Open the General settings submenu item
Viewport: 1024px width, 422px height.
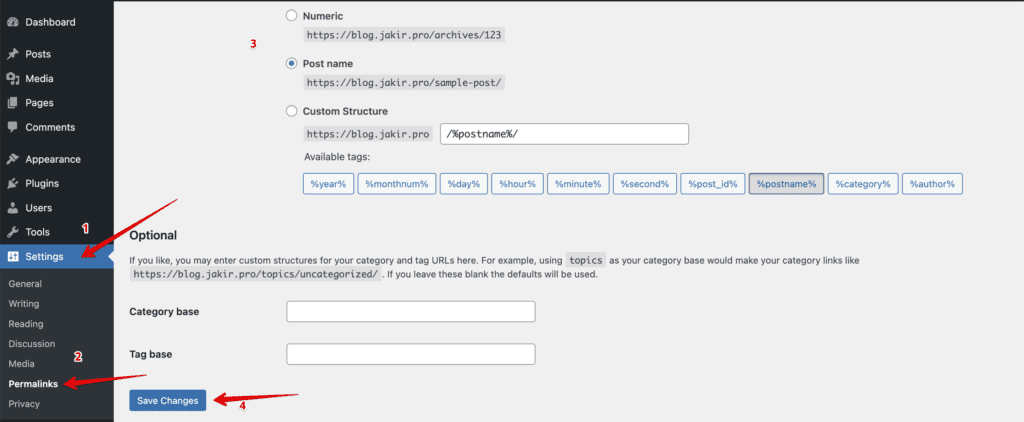pos(25,284)
